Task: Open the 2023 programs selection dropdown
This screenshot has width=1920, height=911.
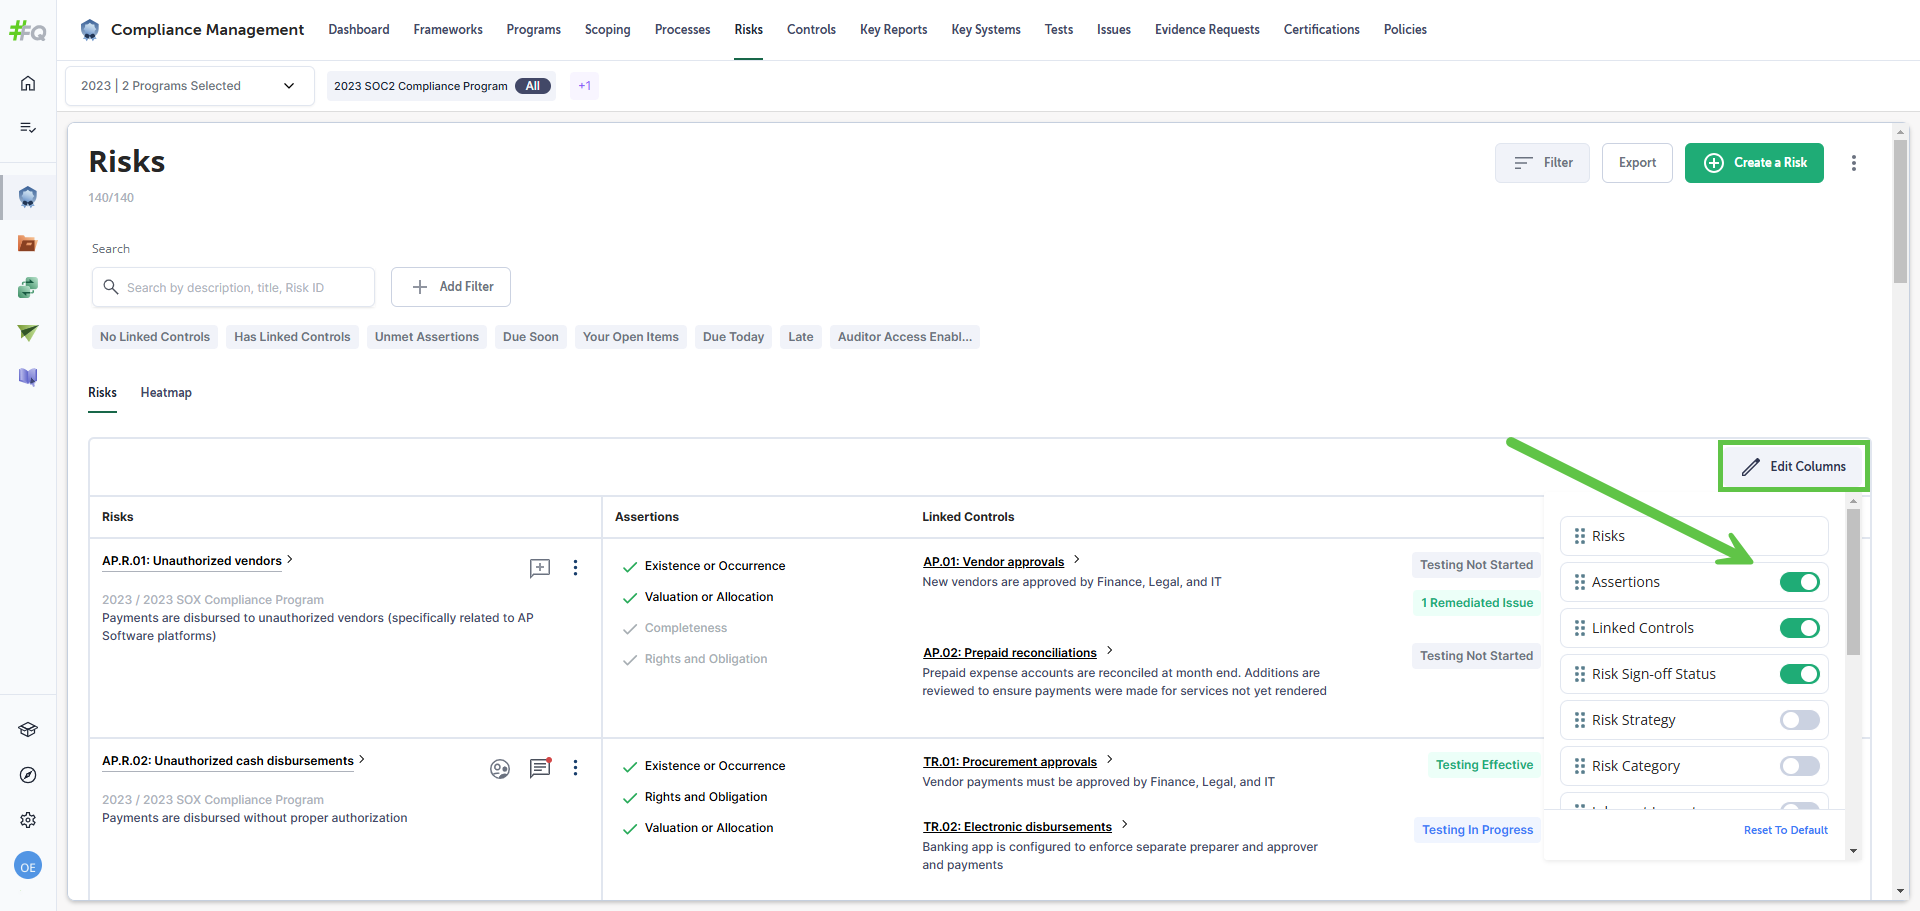Action: point(189,86)
